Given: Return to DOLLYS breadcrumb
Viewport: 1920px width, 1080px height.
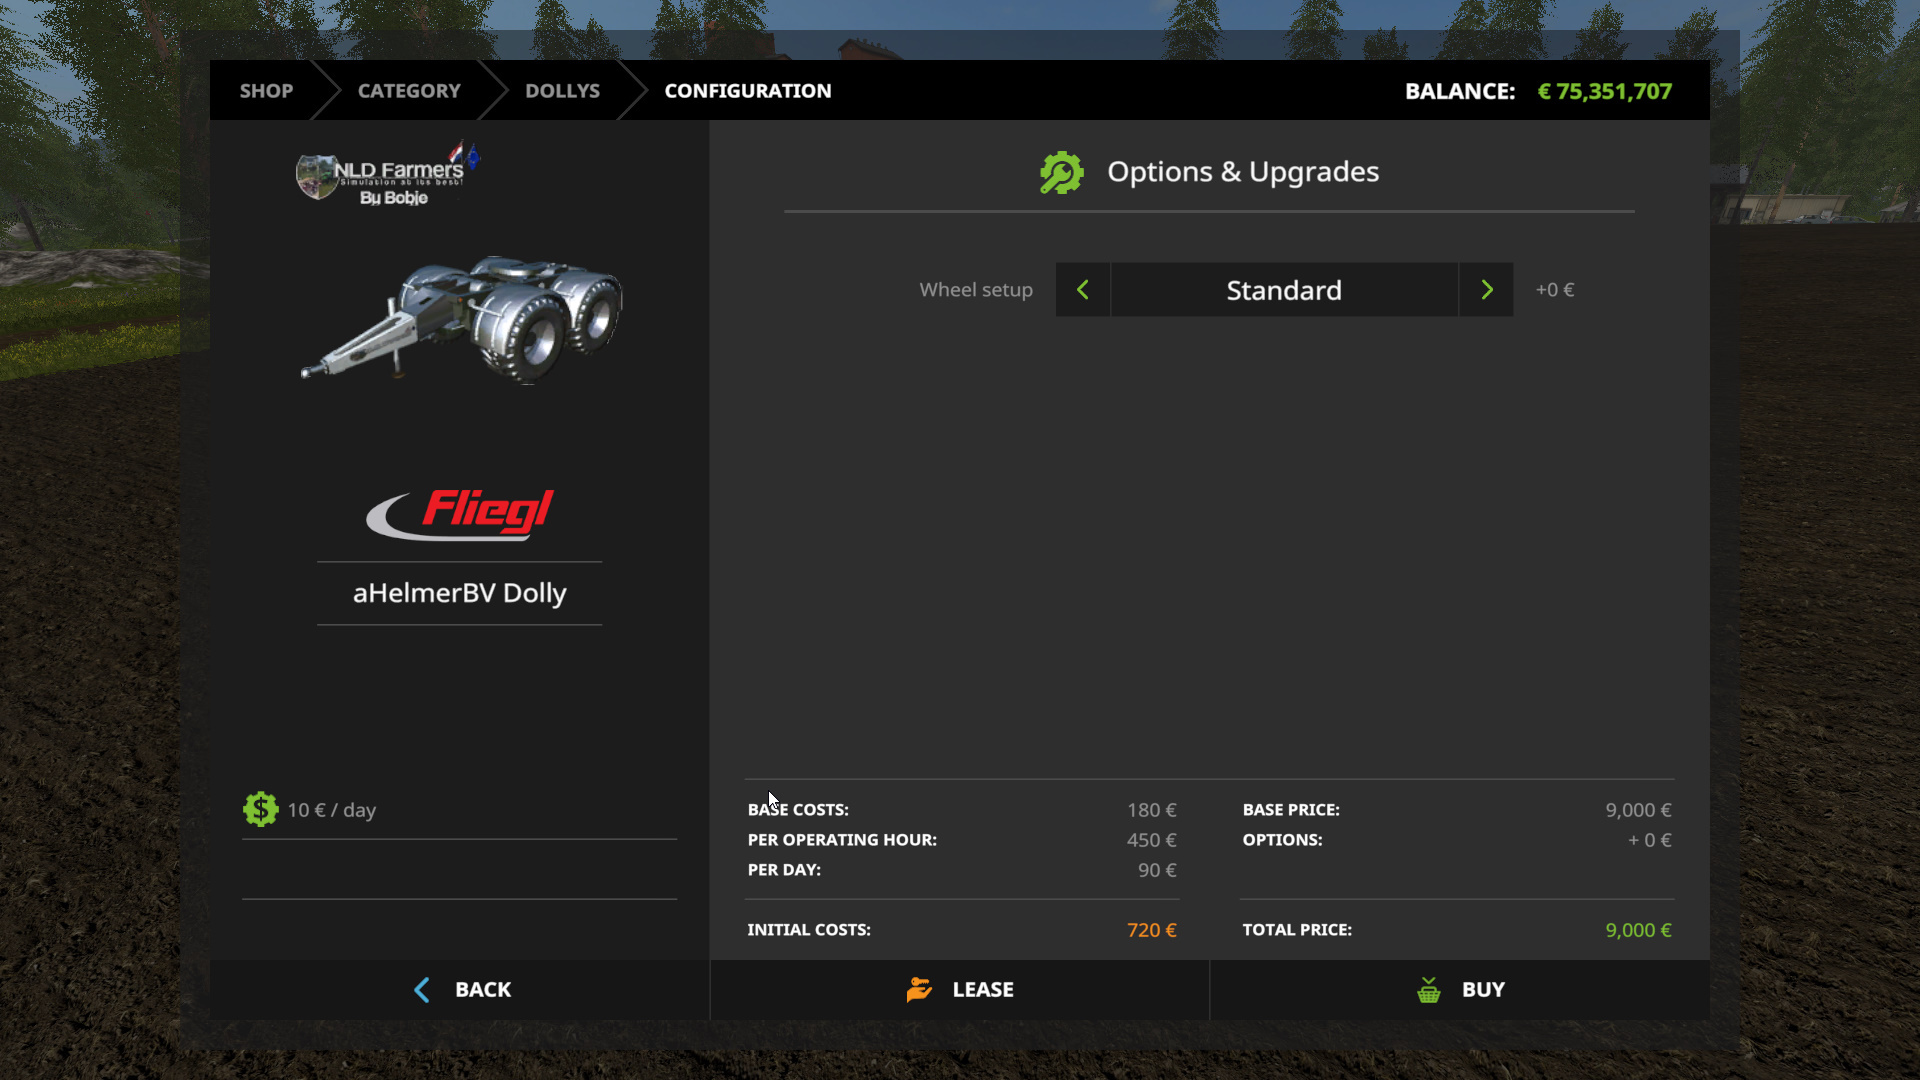Looking at the screenshot, I should tap(562, 91).
